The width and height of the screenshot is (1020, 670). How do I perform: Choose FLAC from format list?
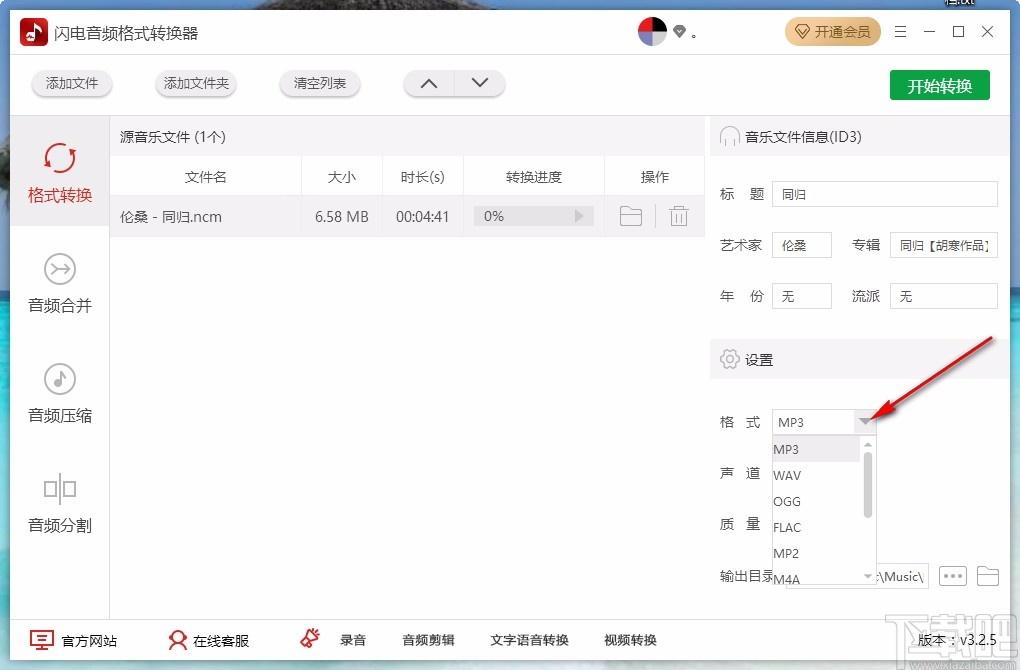[x=816, y=528]
